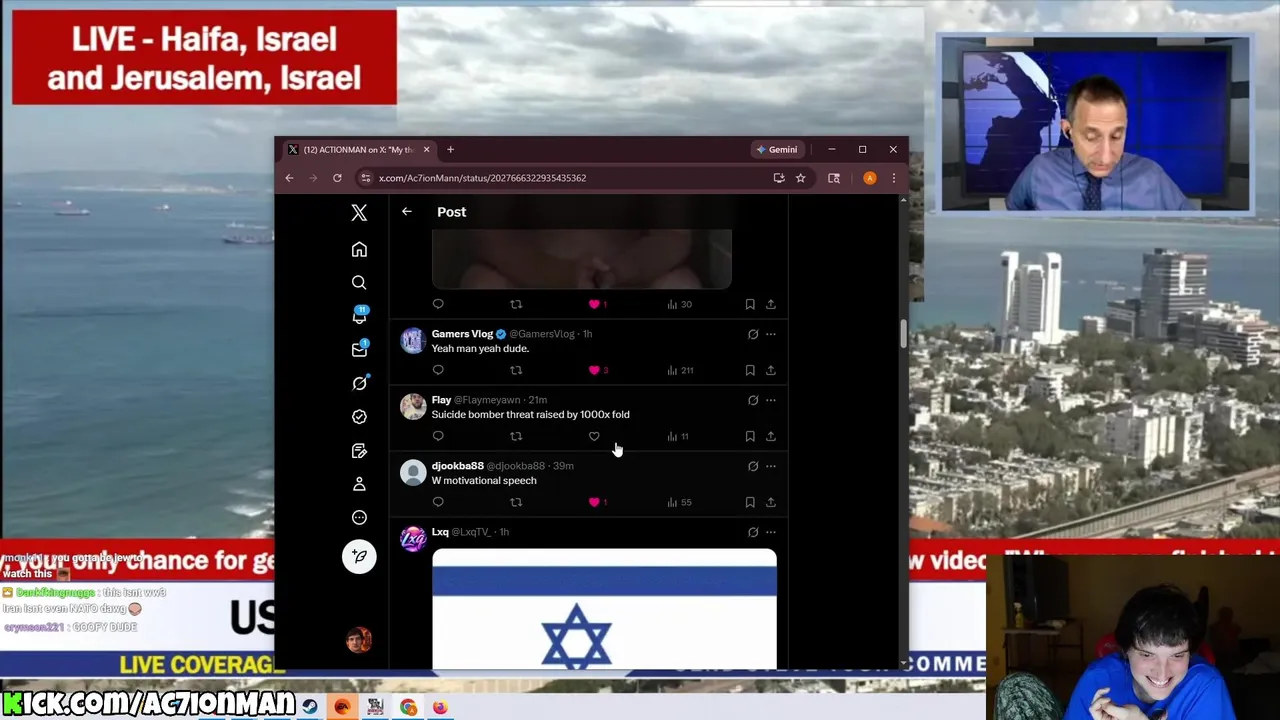Focus the x.com address bar

click(565, 178)
